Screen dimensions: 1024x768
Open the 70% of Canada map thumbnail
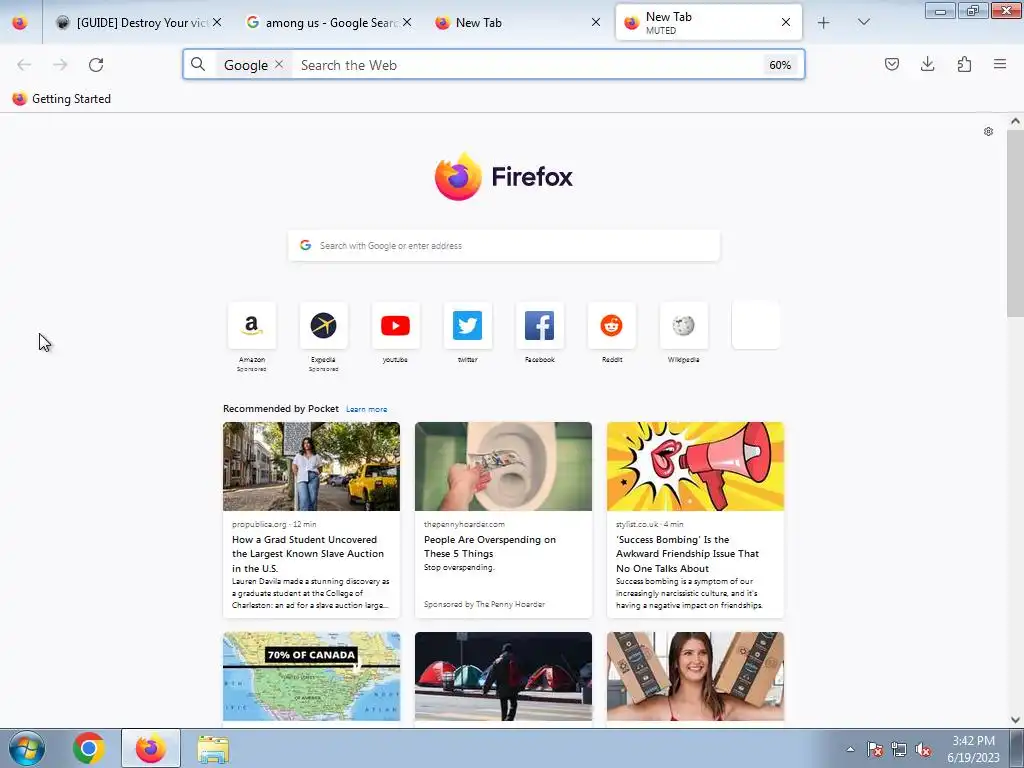coord(311,677)
